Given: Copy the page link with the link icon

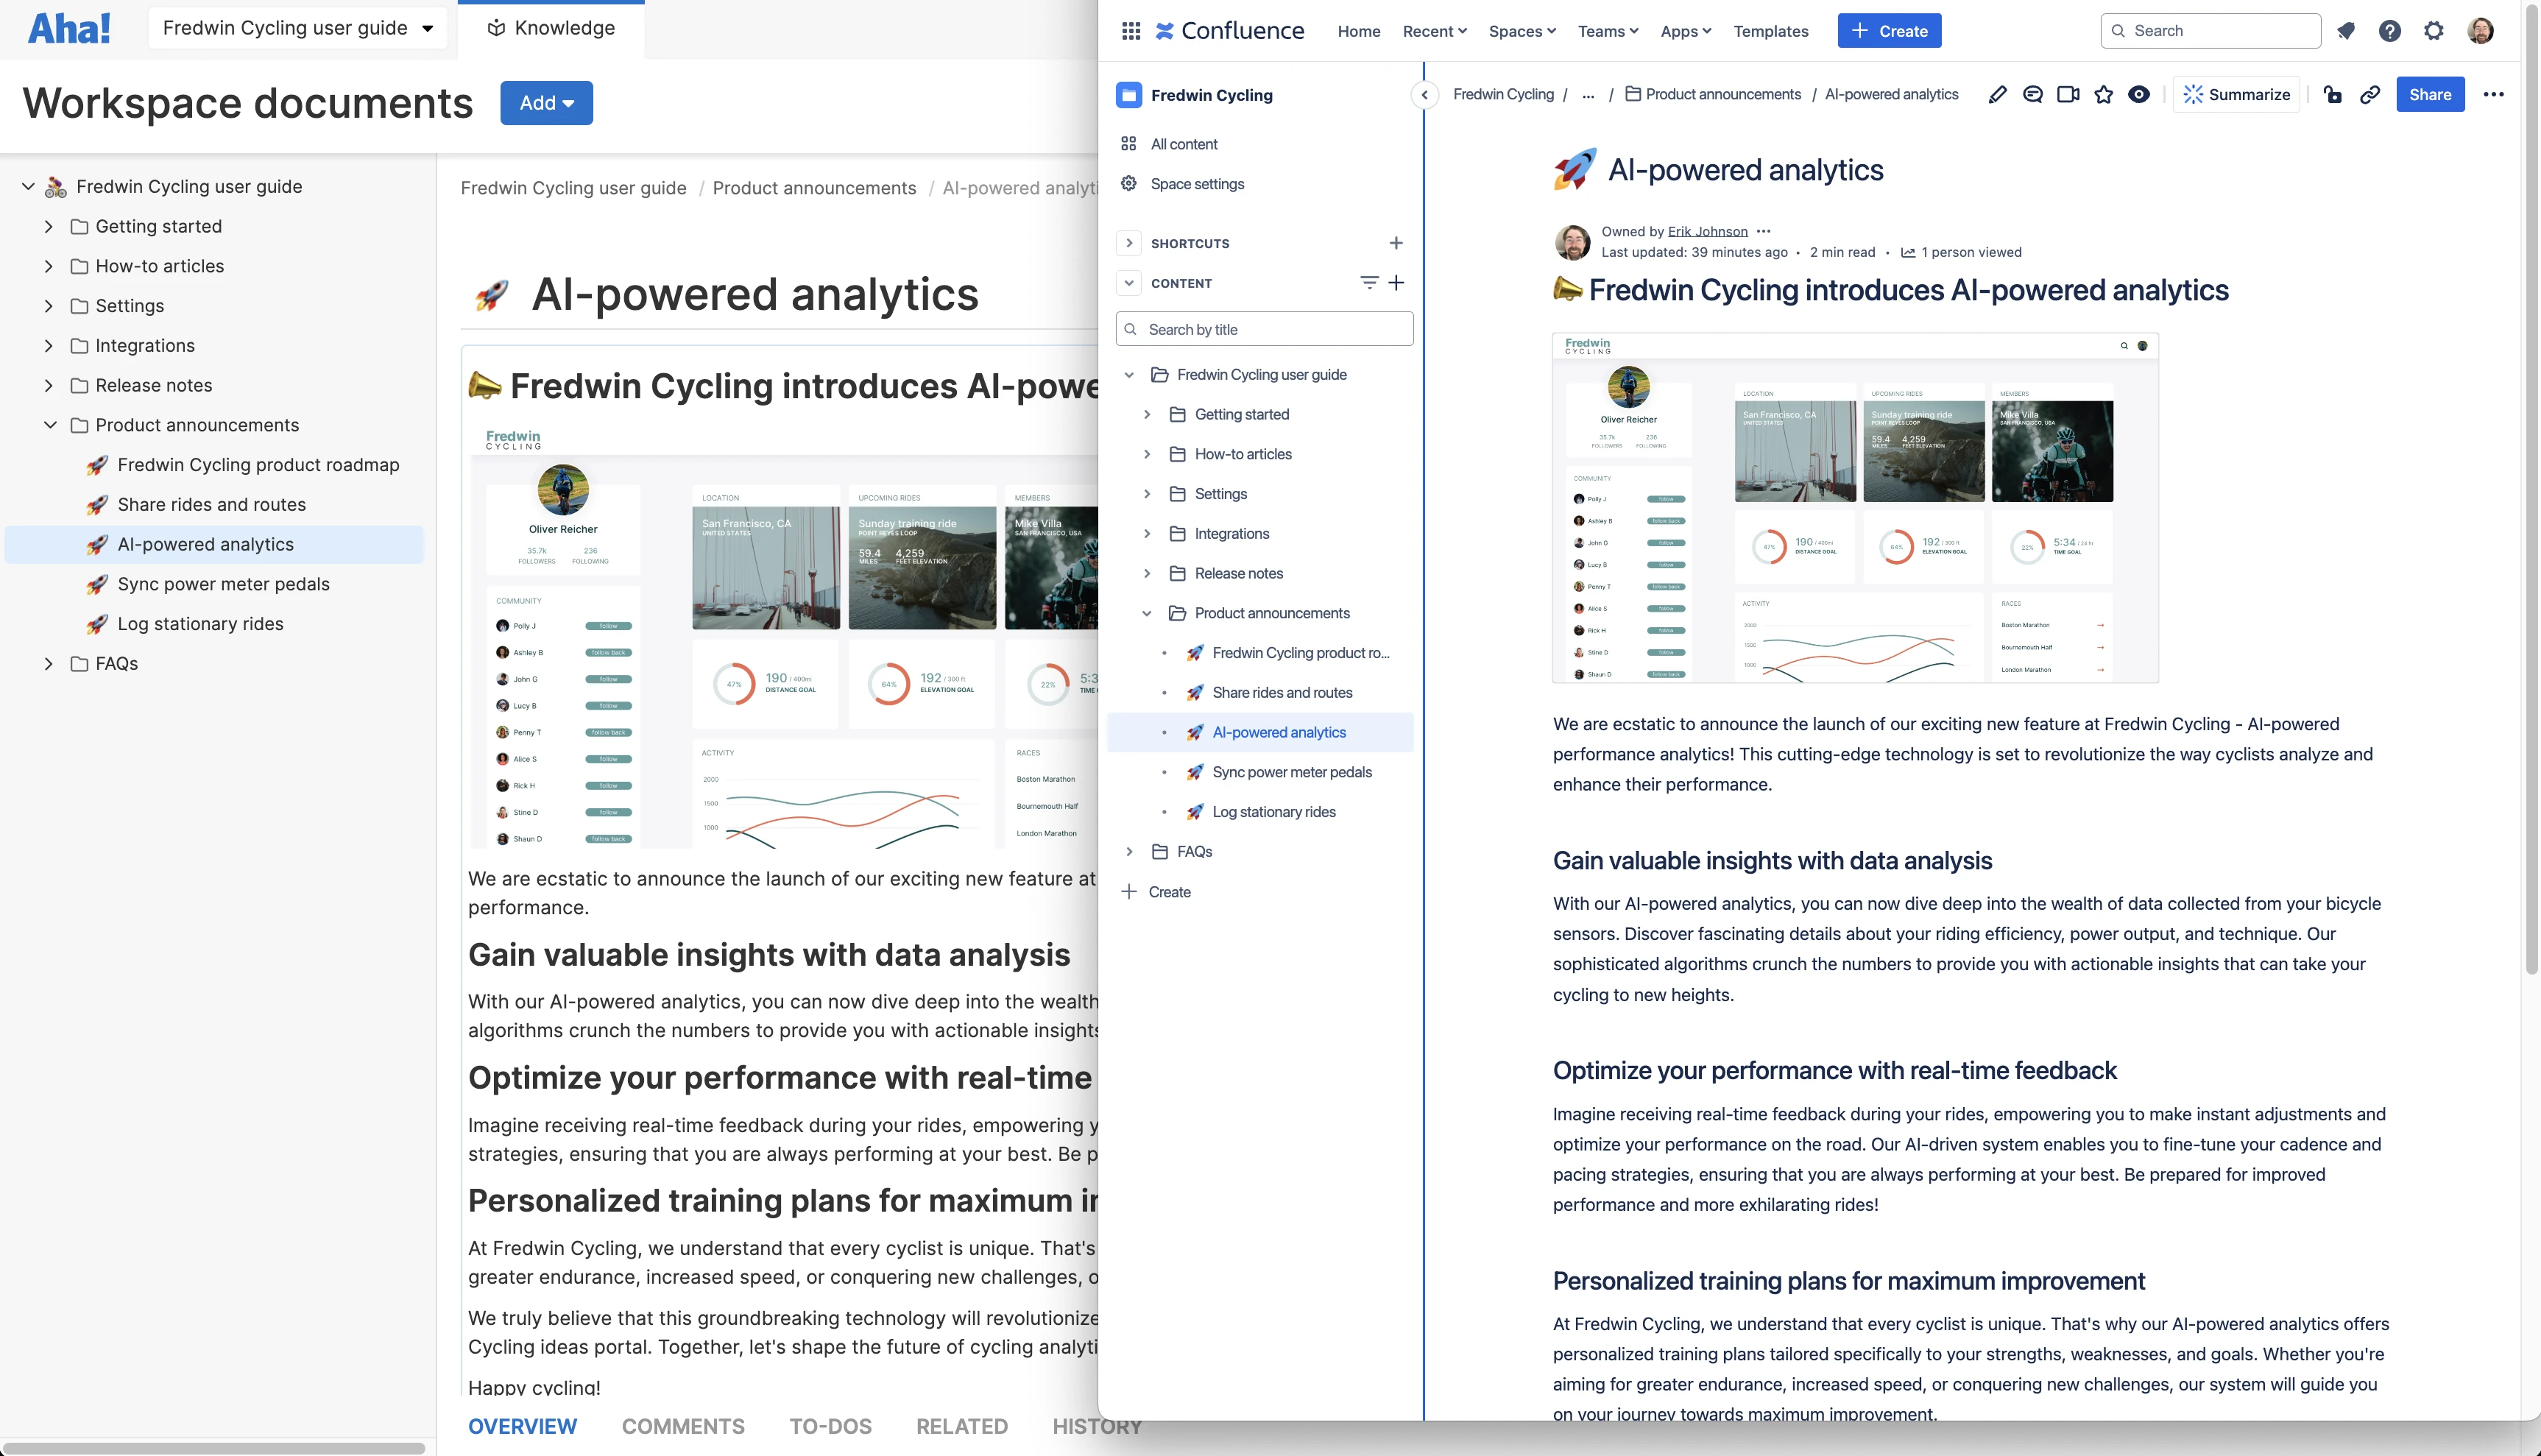Looking at the screenshot, I should pos(2369,94).
